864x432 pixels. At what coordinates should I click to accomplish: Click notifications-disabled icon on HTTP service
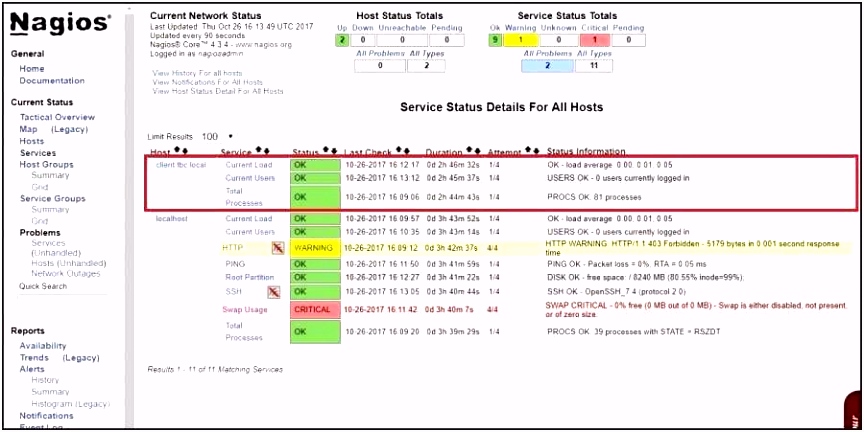(x=278, y=249)
